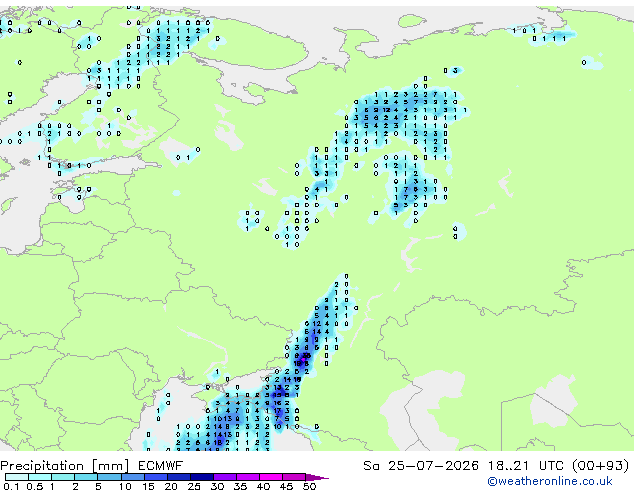Choose the 40–45 mm magenta swatch
Screen dimensions: 634x490
pyautogui.click(x=271, y=477)
